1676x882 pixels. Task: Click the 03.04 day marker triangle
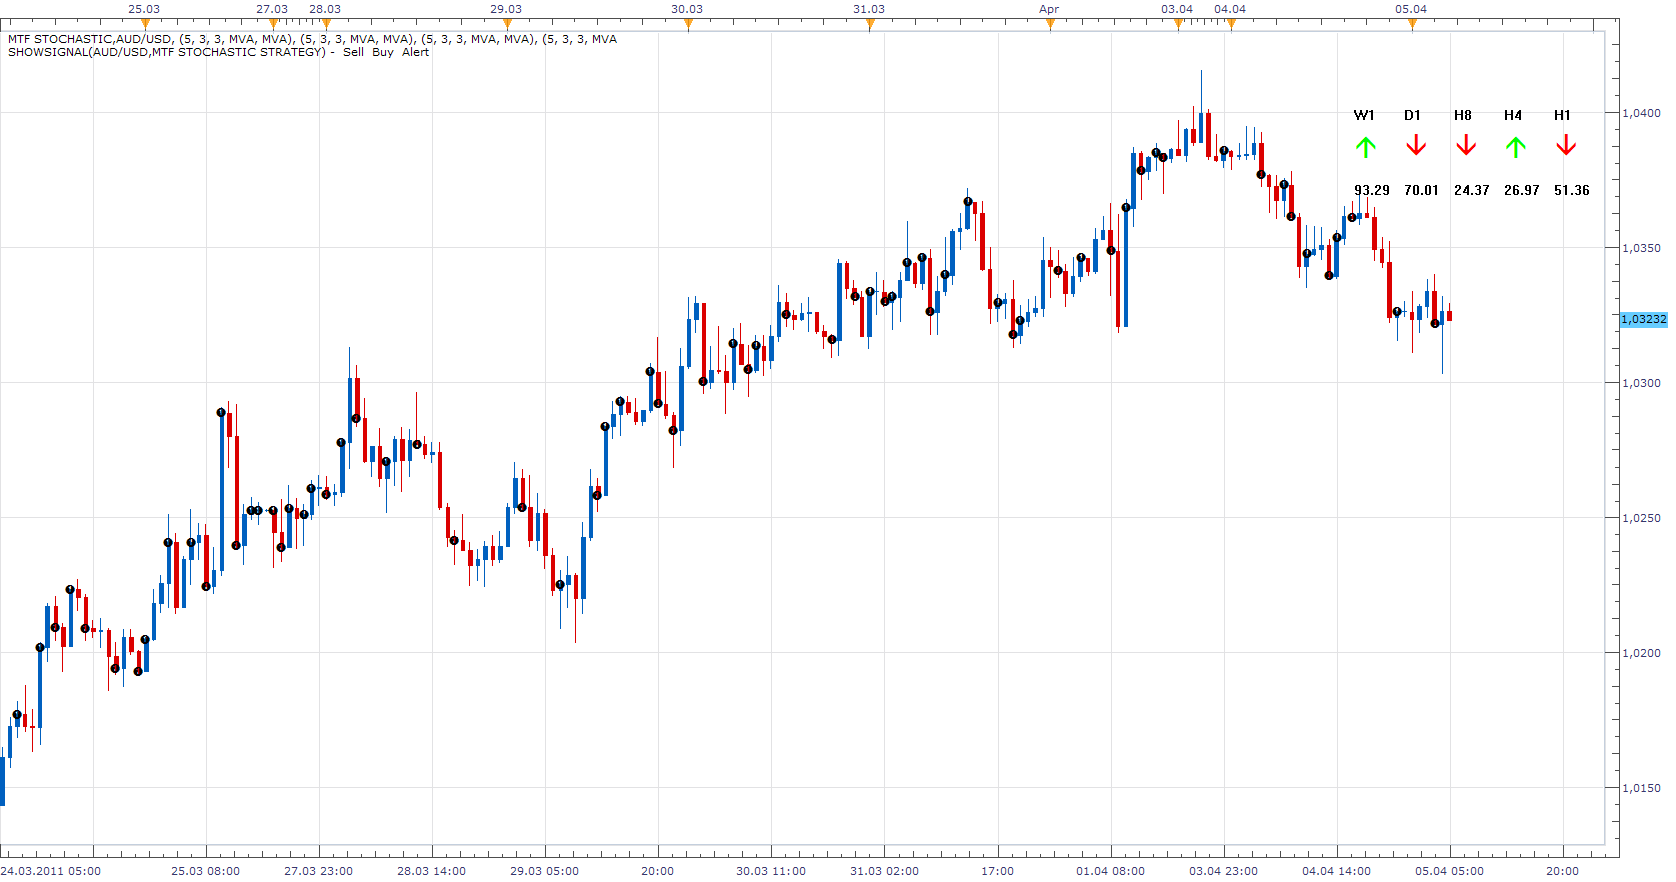point(1178,24)
